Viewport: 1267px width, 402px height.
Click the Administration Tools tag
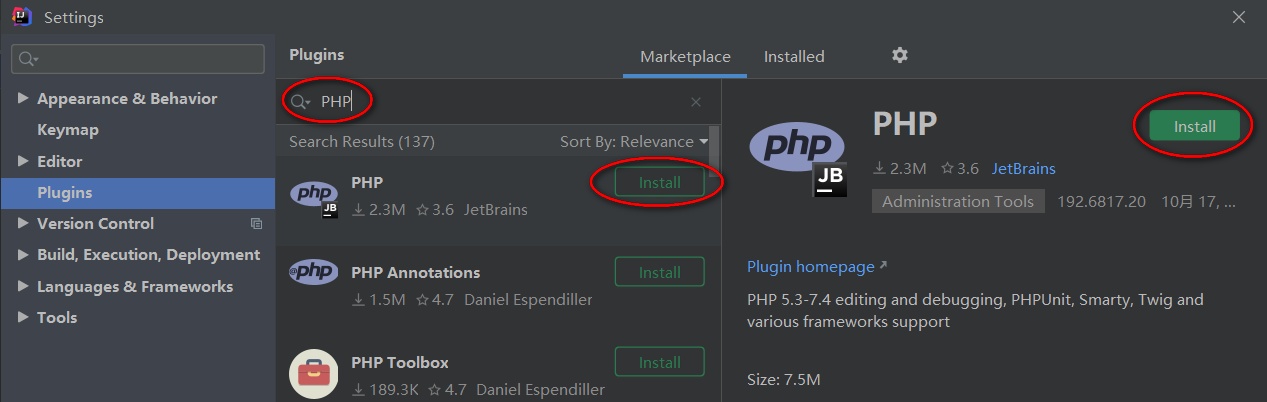(x=958, y=201)
